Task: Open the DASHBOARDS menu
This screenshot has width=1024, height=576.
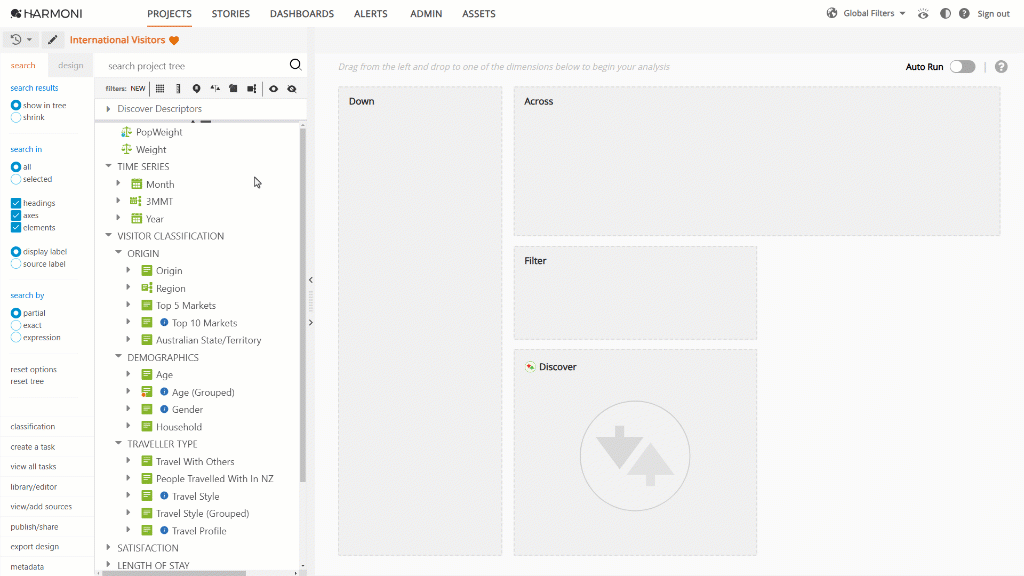Action: pyautogui.click(x=302, y=14)
